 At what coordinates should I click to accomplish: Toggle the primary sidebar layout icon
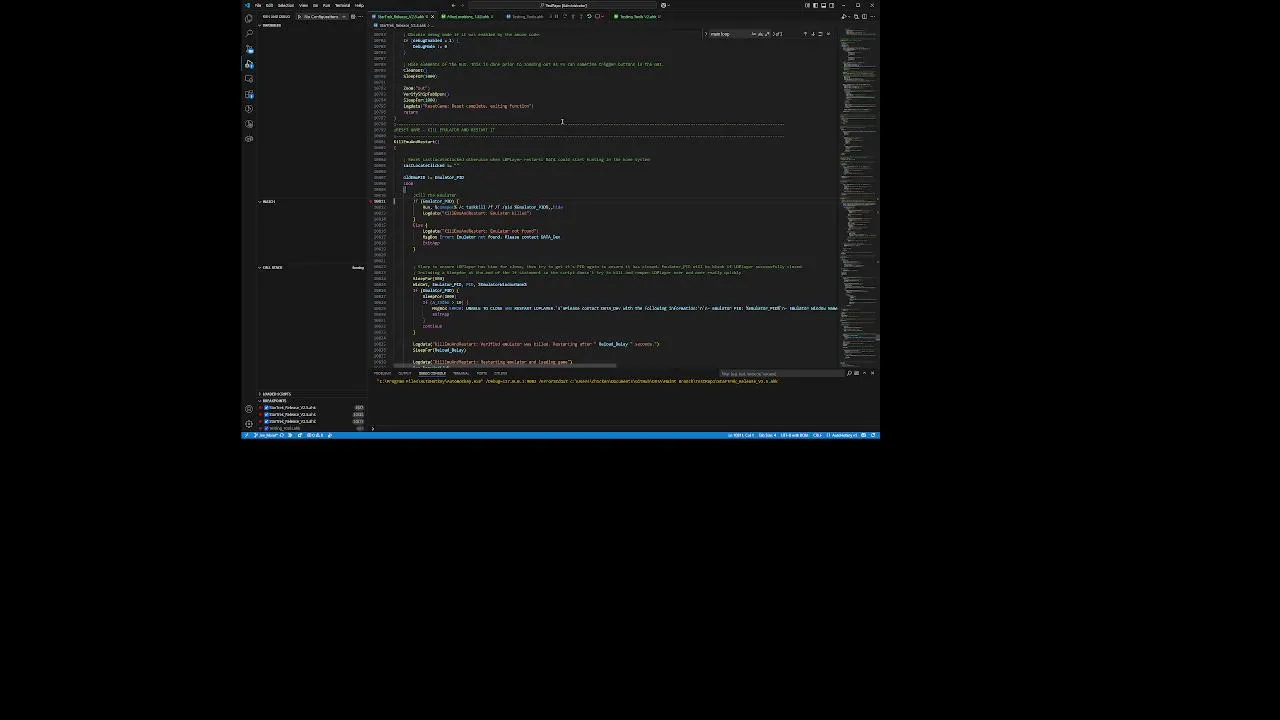815,5
